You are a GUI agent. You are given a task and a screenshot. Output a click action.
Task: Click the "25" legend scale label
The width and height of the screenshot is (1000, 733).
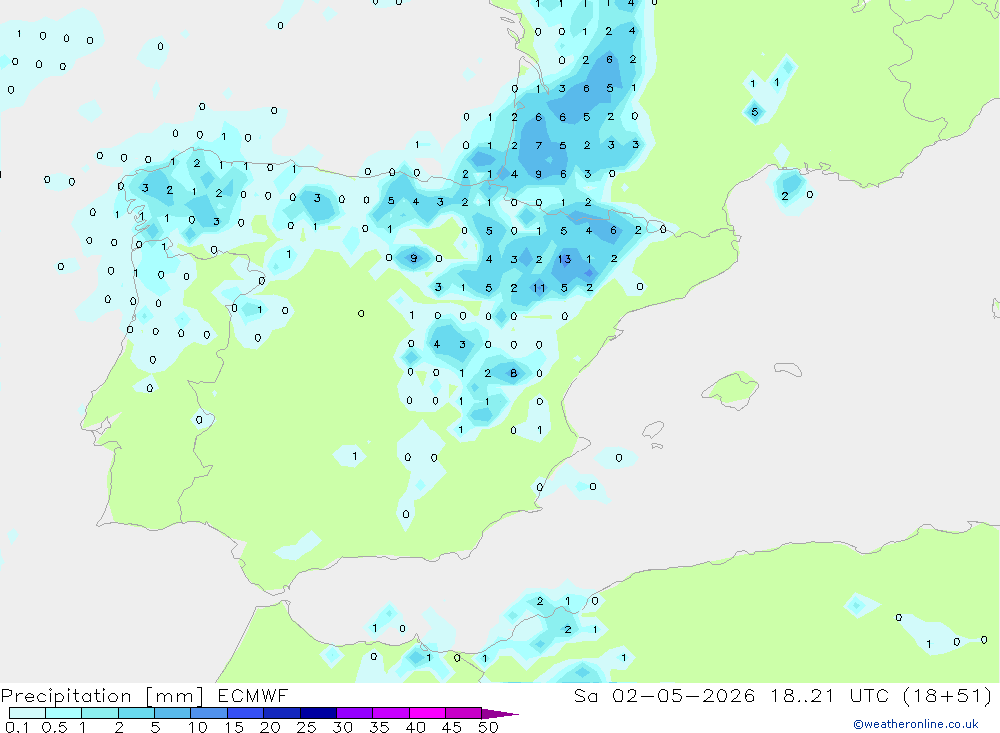[x=306, y=727]
